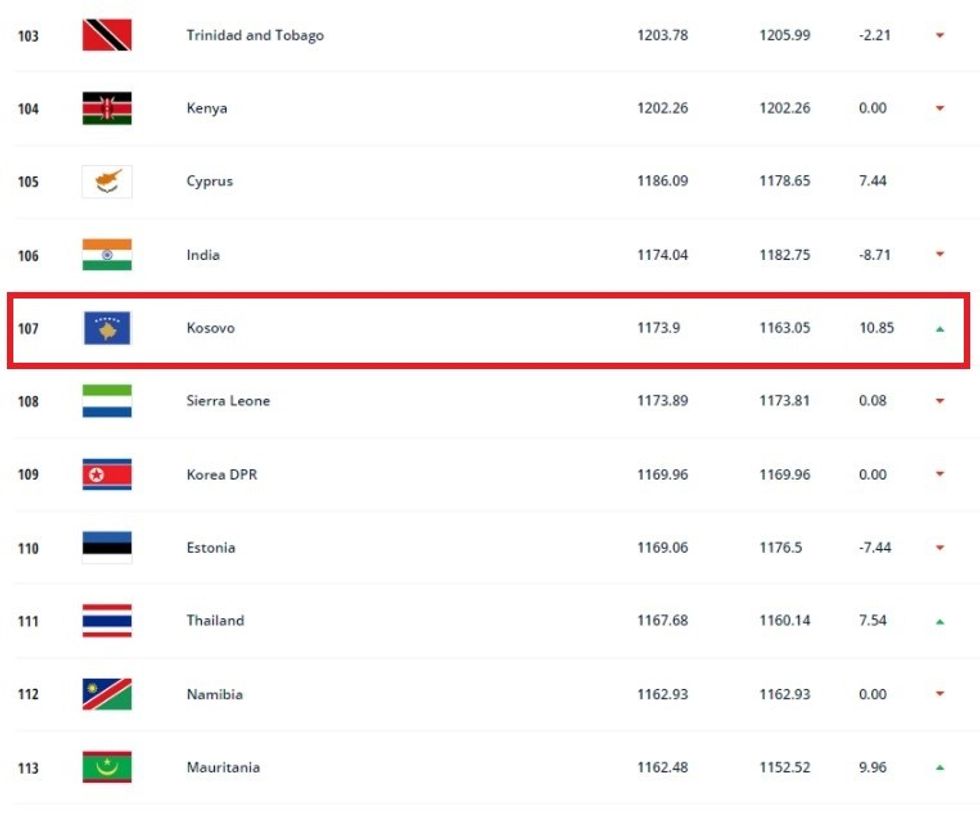This screenshot has width=980, height=830.
Task: Click the Cyprus flag icon
Action: [107, 181]
